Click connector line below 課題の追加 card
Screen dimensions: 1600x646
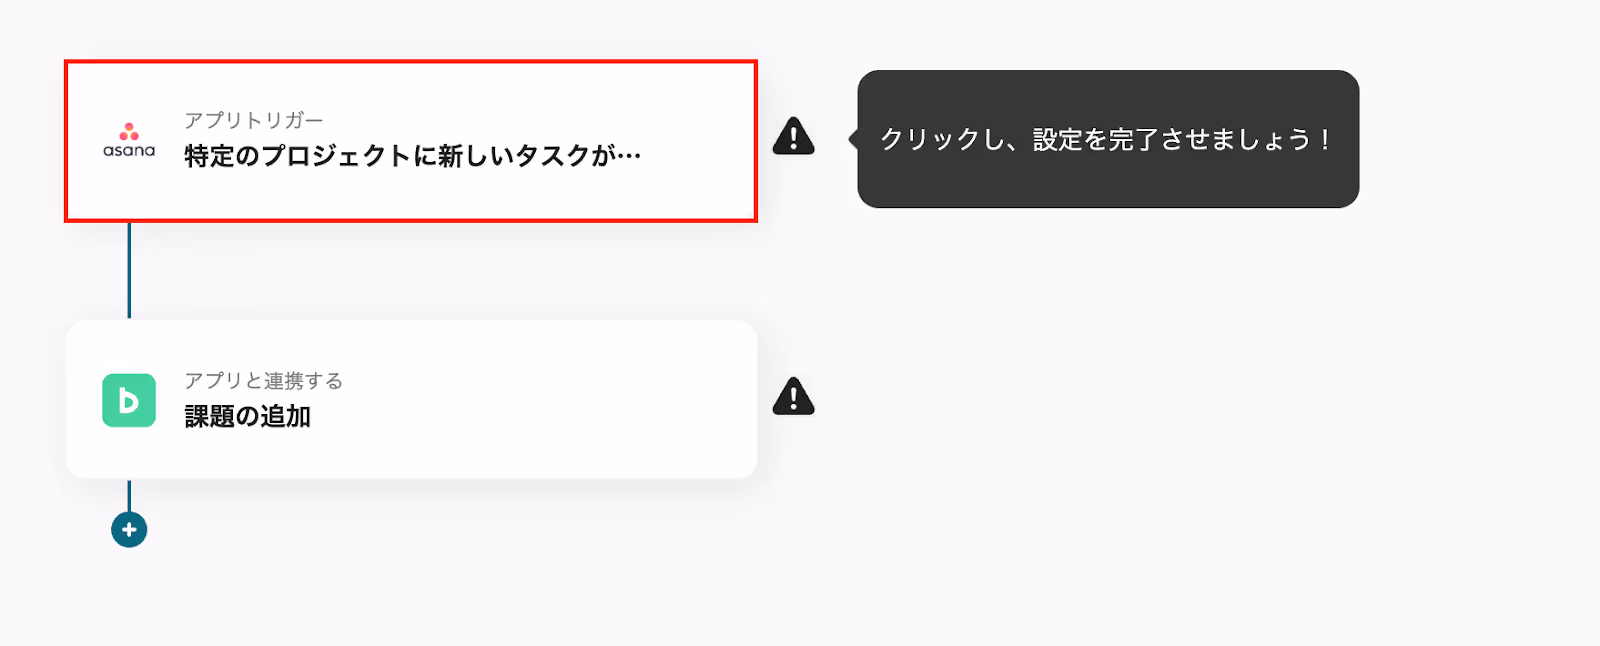pos(129,495)
